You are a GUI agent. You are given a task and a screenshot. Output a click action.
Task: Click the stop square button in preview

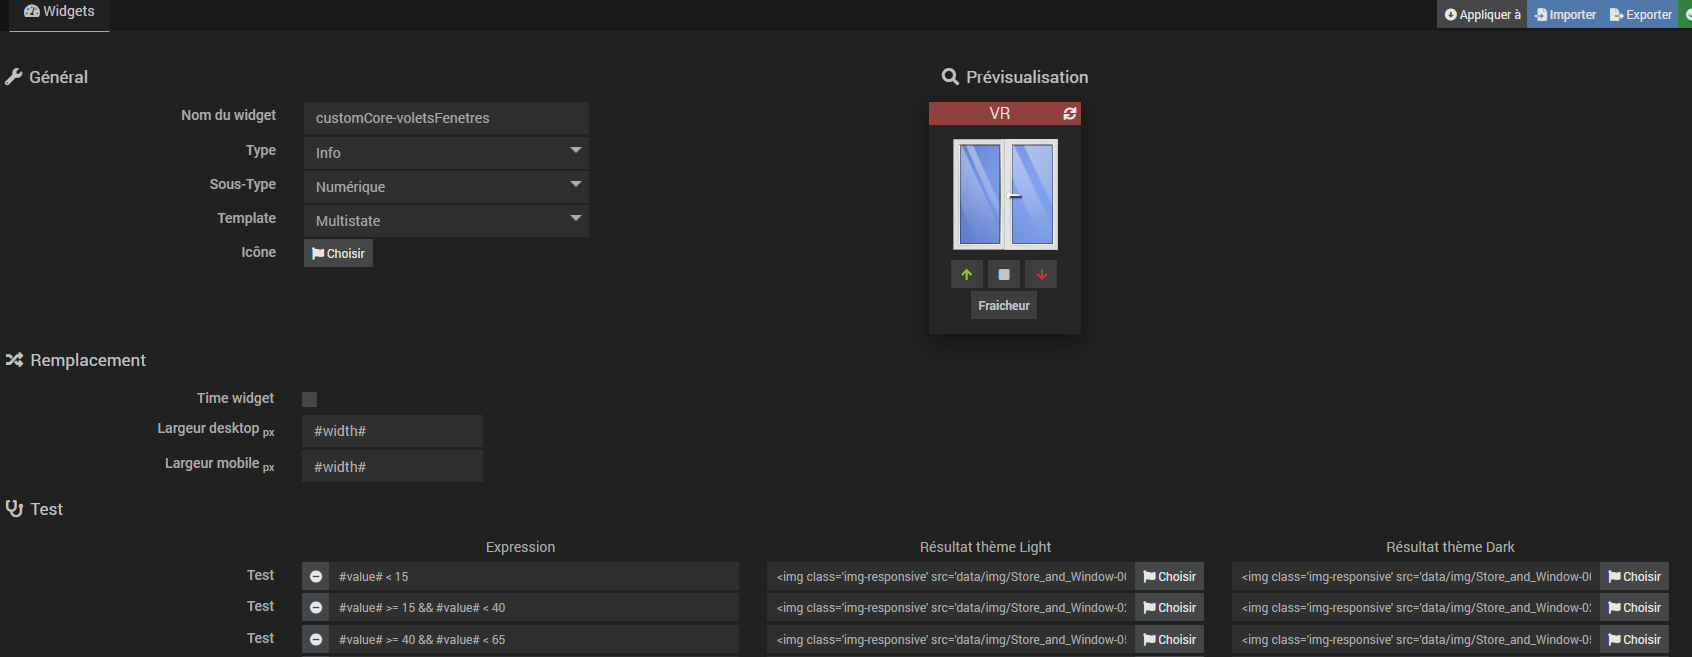point(1004,274)
